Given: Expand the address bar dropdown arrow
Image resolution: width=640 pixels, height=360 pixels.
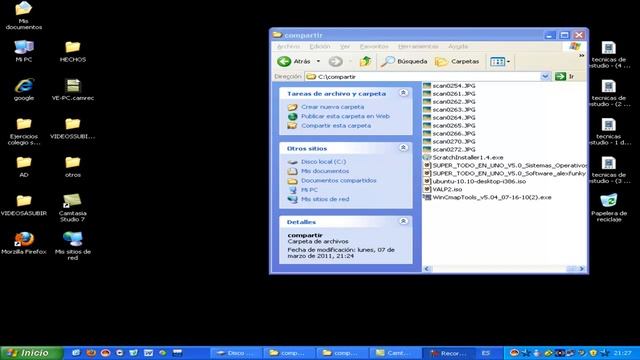Looking at the screenshot, I should pyautogui.click(x=545, y=77).
